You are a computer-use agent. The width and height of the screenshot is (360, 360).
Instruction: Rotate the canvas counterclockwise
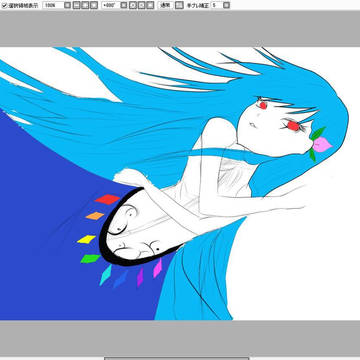coord(133,5)
